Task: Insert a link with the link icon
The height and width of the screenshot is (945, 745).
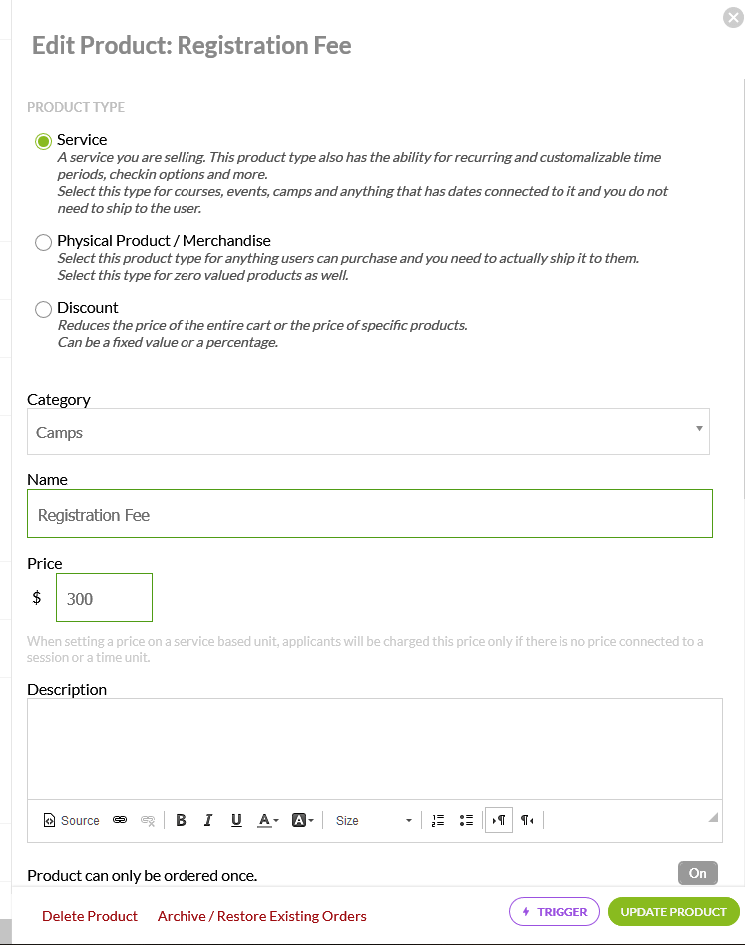Action: click(x=120, y=820)
